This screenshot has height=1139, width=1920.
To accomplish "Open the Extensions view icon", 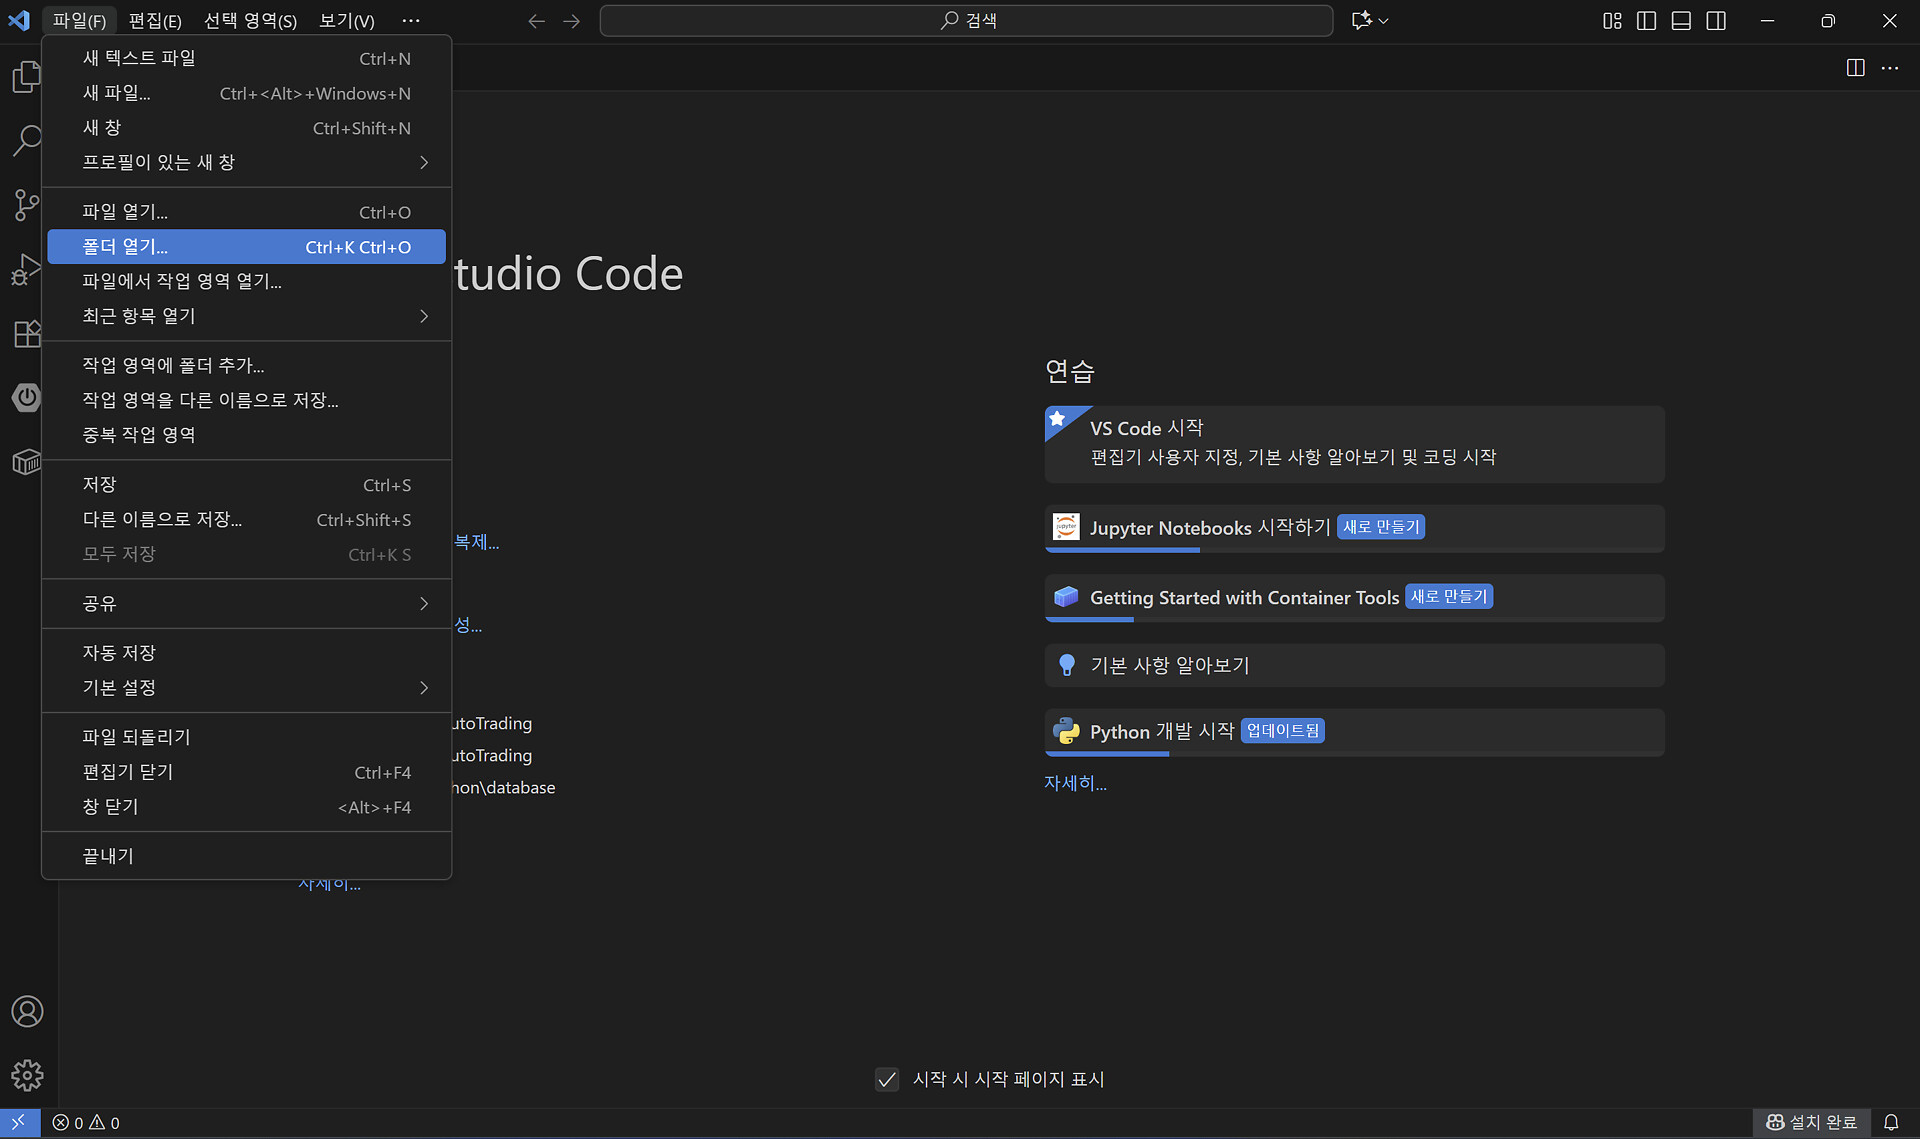I will 27,333.
